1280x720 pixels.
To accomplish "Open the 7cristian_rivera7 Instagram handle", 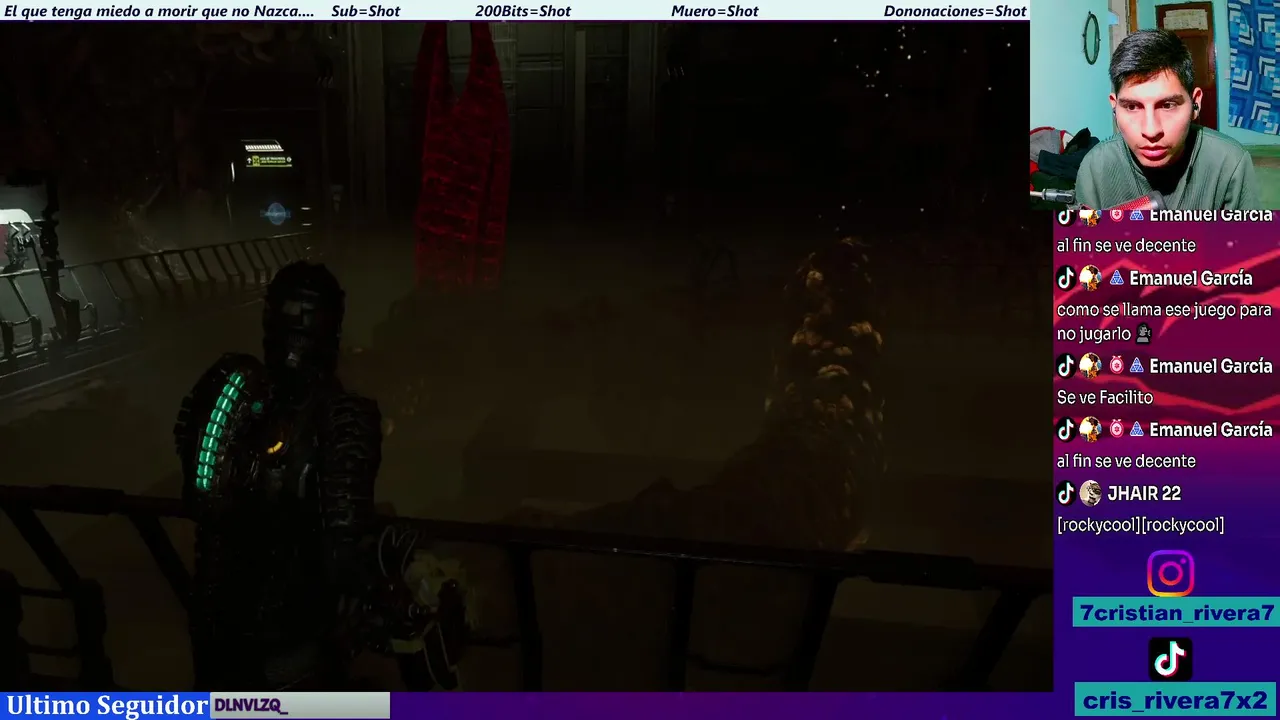I will pos(1176,613).
